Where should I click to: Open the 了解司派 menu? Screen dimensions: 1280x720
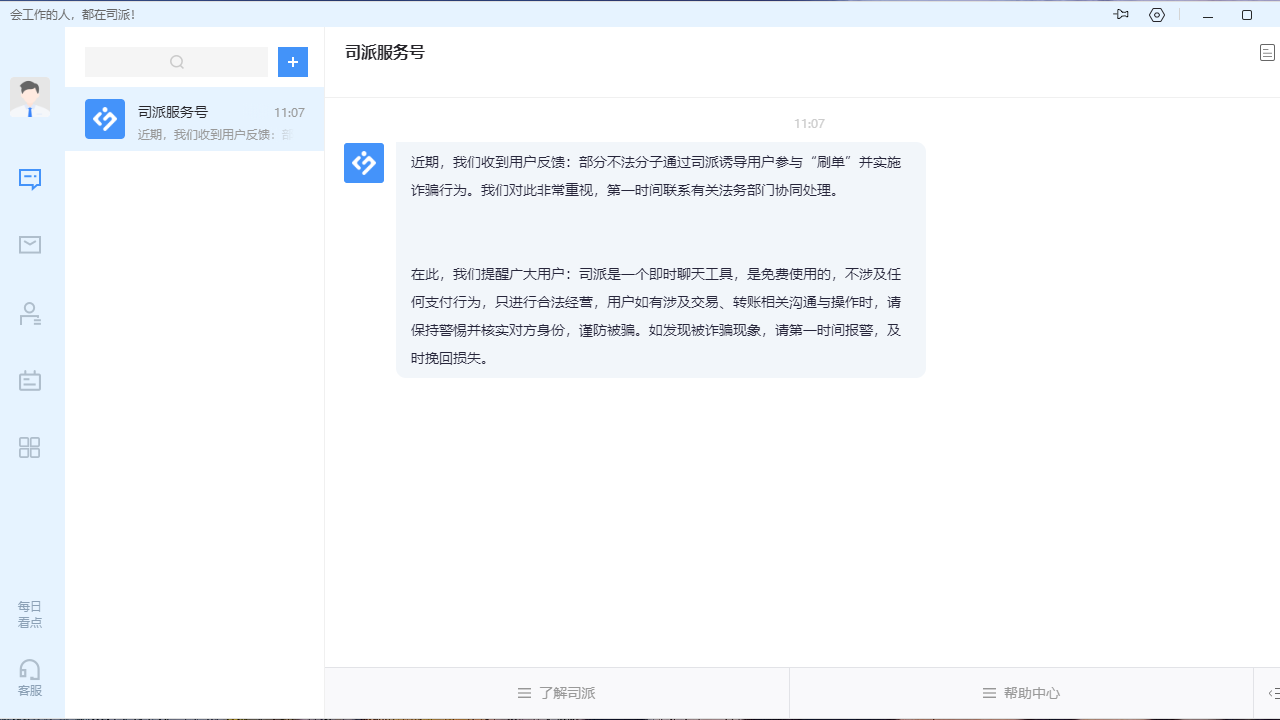[557, 692]
